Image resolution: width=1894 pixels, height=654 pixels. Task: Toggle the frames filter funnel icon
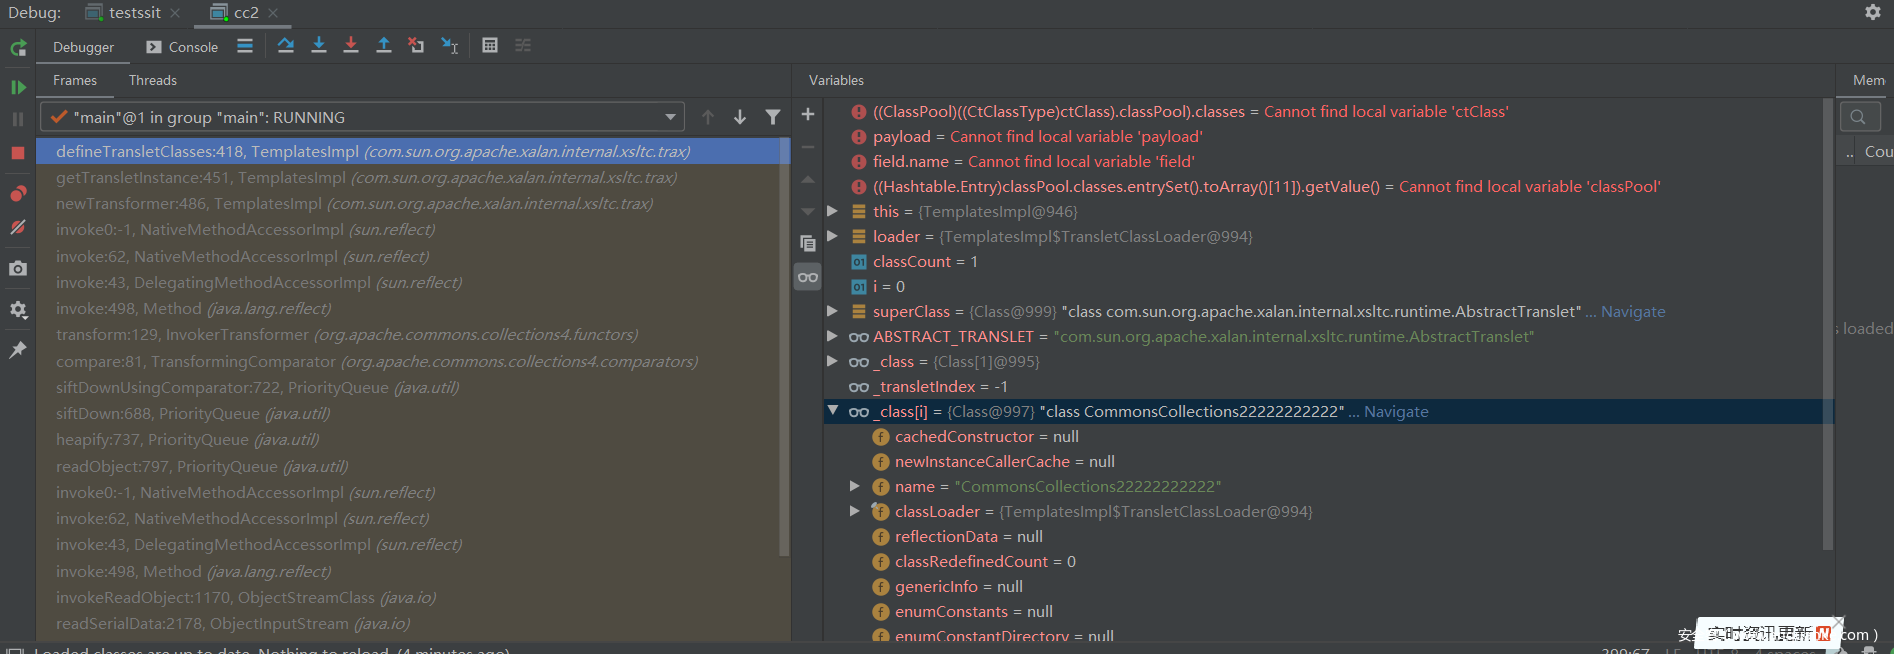[x=773, y=117]
